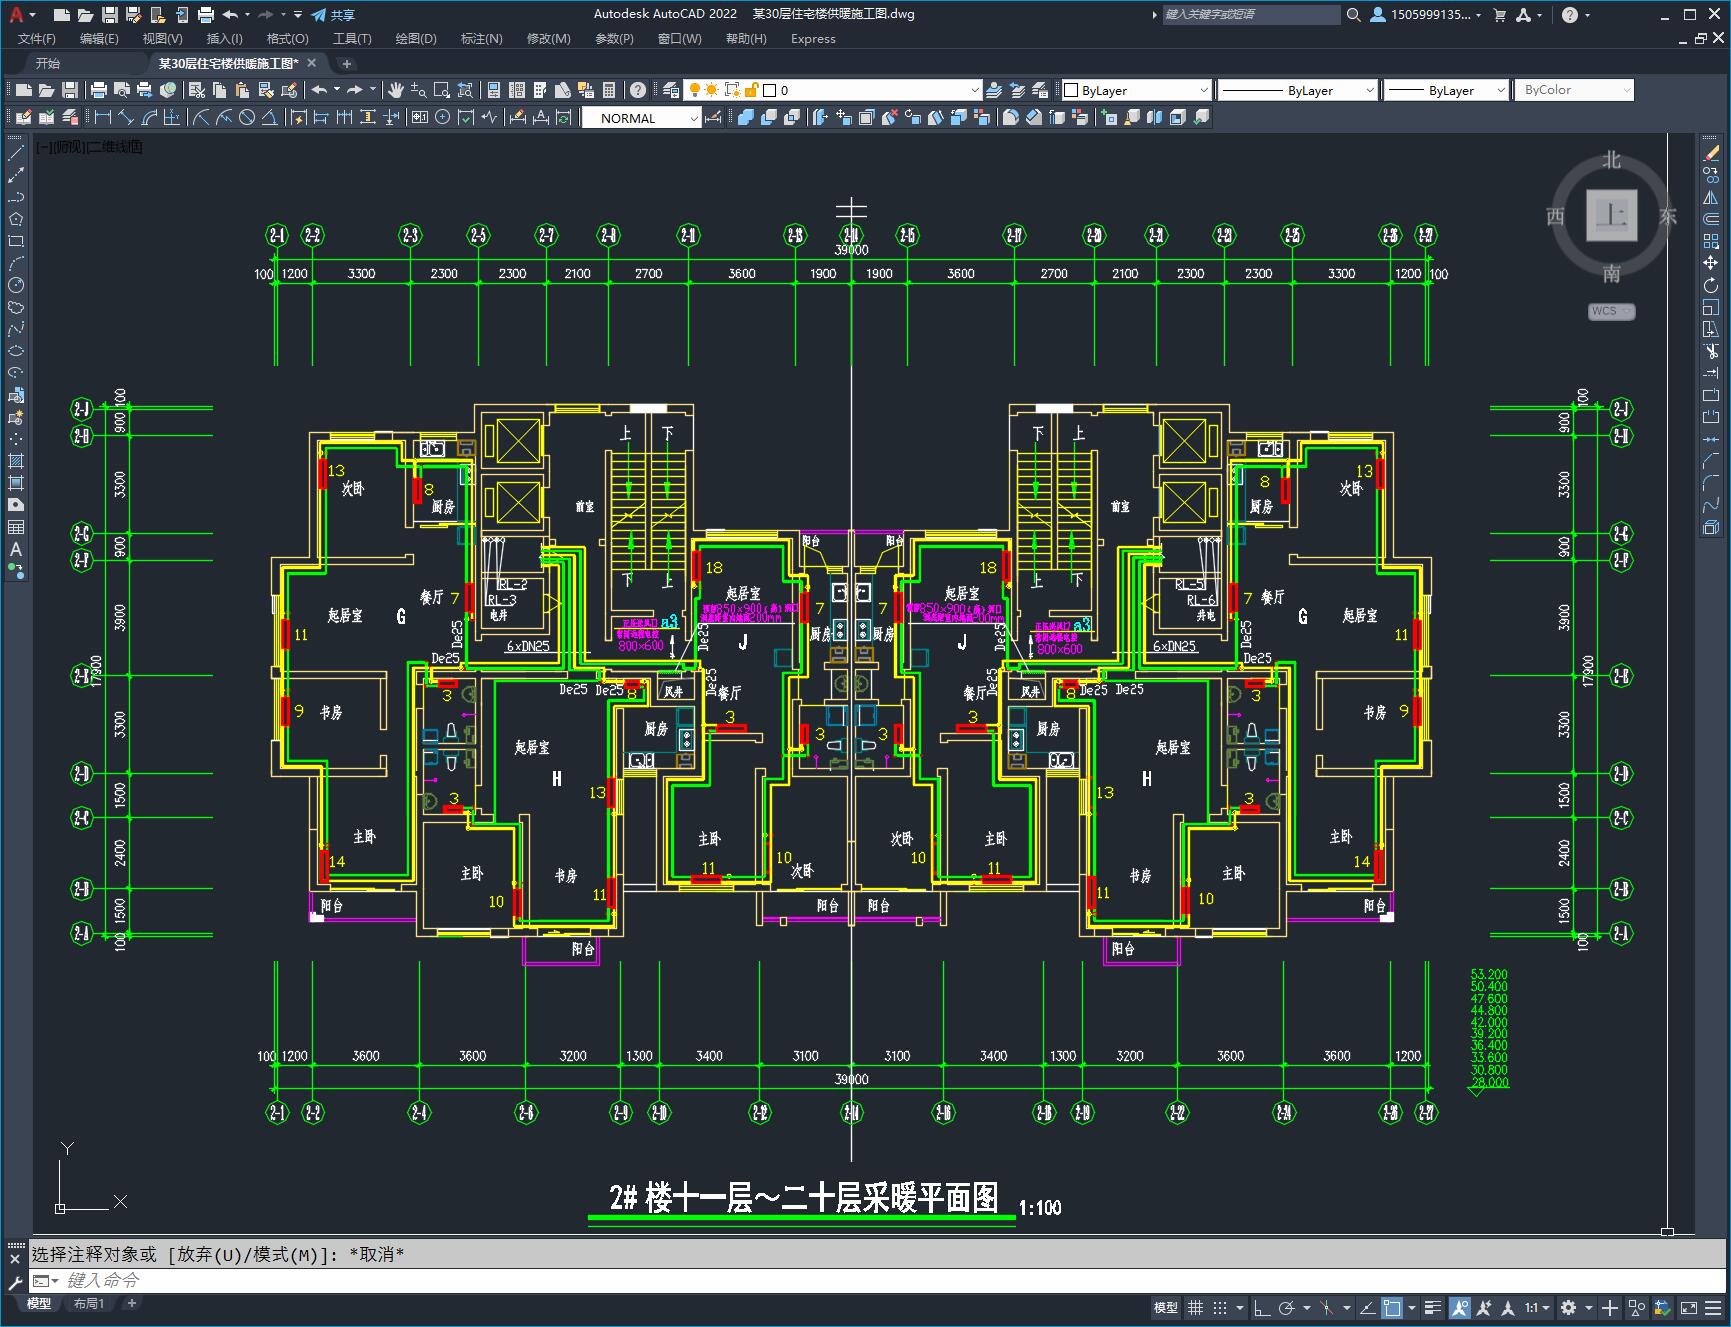Screen dimensions: 1731x1327
Task: Click the viewport control label [-][俯视][二维线框]
Action: tap(89, 146)
